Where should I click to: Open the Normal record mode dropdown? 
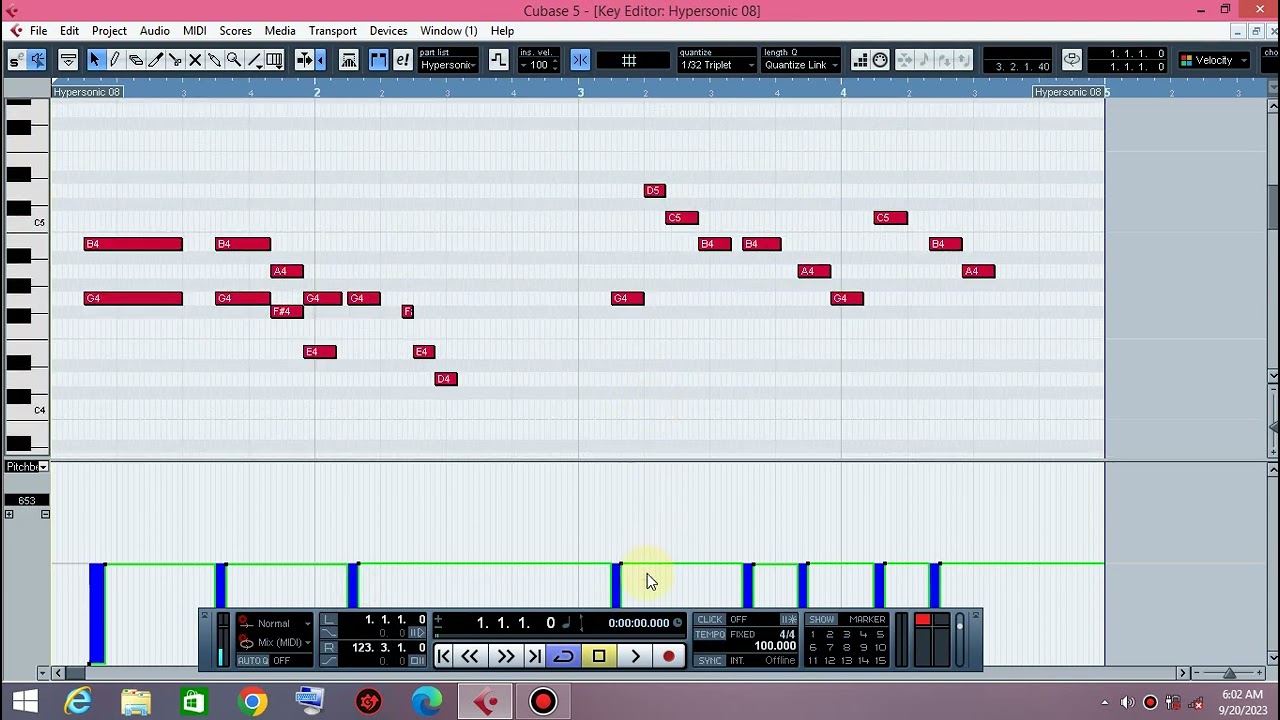click(x=276, y=624)
